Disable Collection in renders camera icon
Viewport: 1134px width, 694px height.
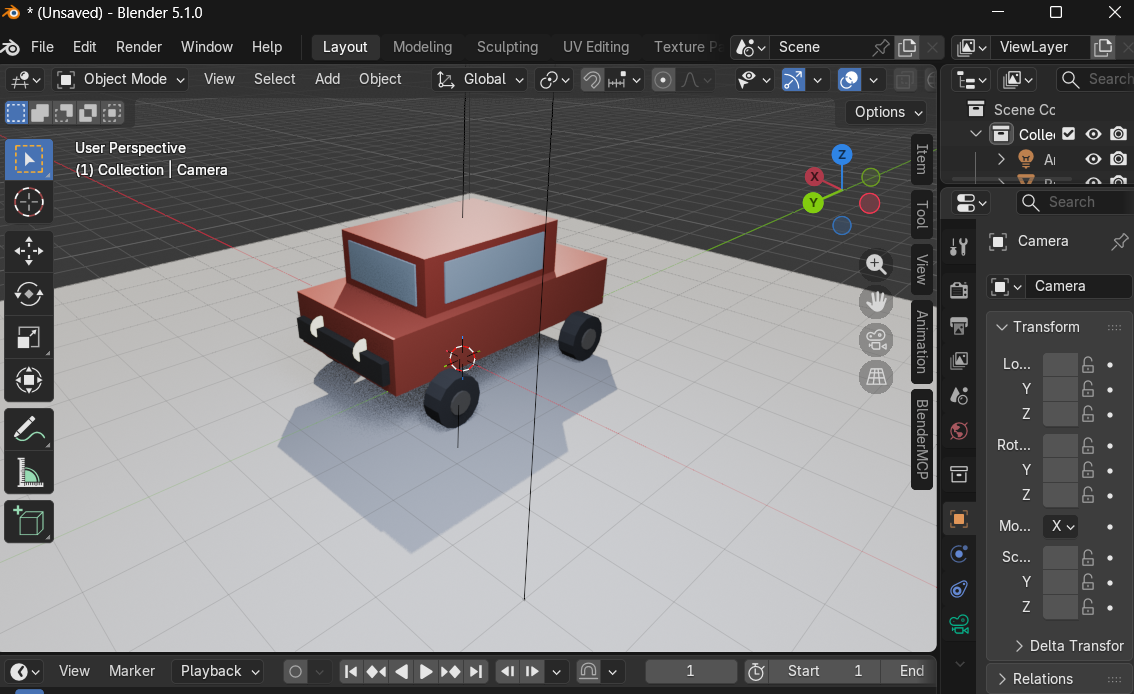tap(1119, 134)
